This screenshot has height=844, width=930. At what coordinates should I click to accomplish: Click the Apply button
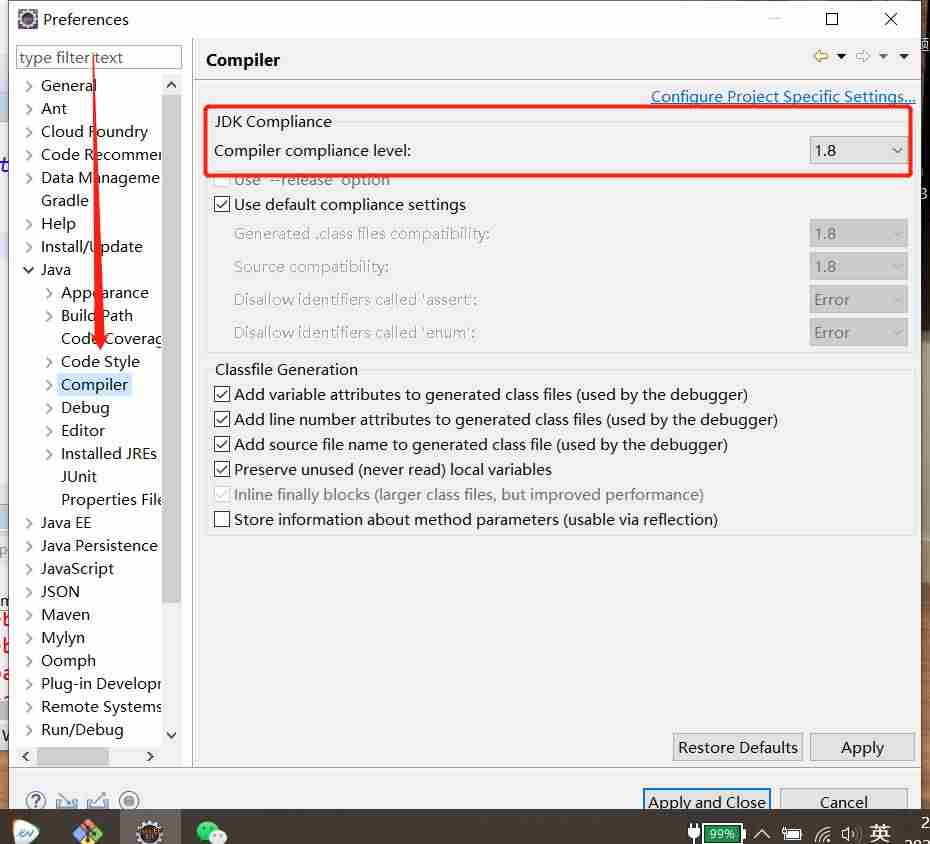[862, 747]
